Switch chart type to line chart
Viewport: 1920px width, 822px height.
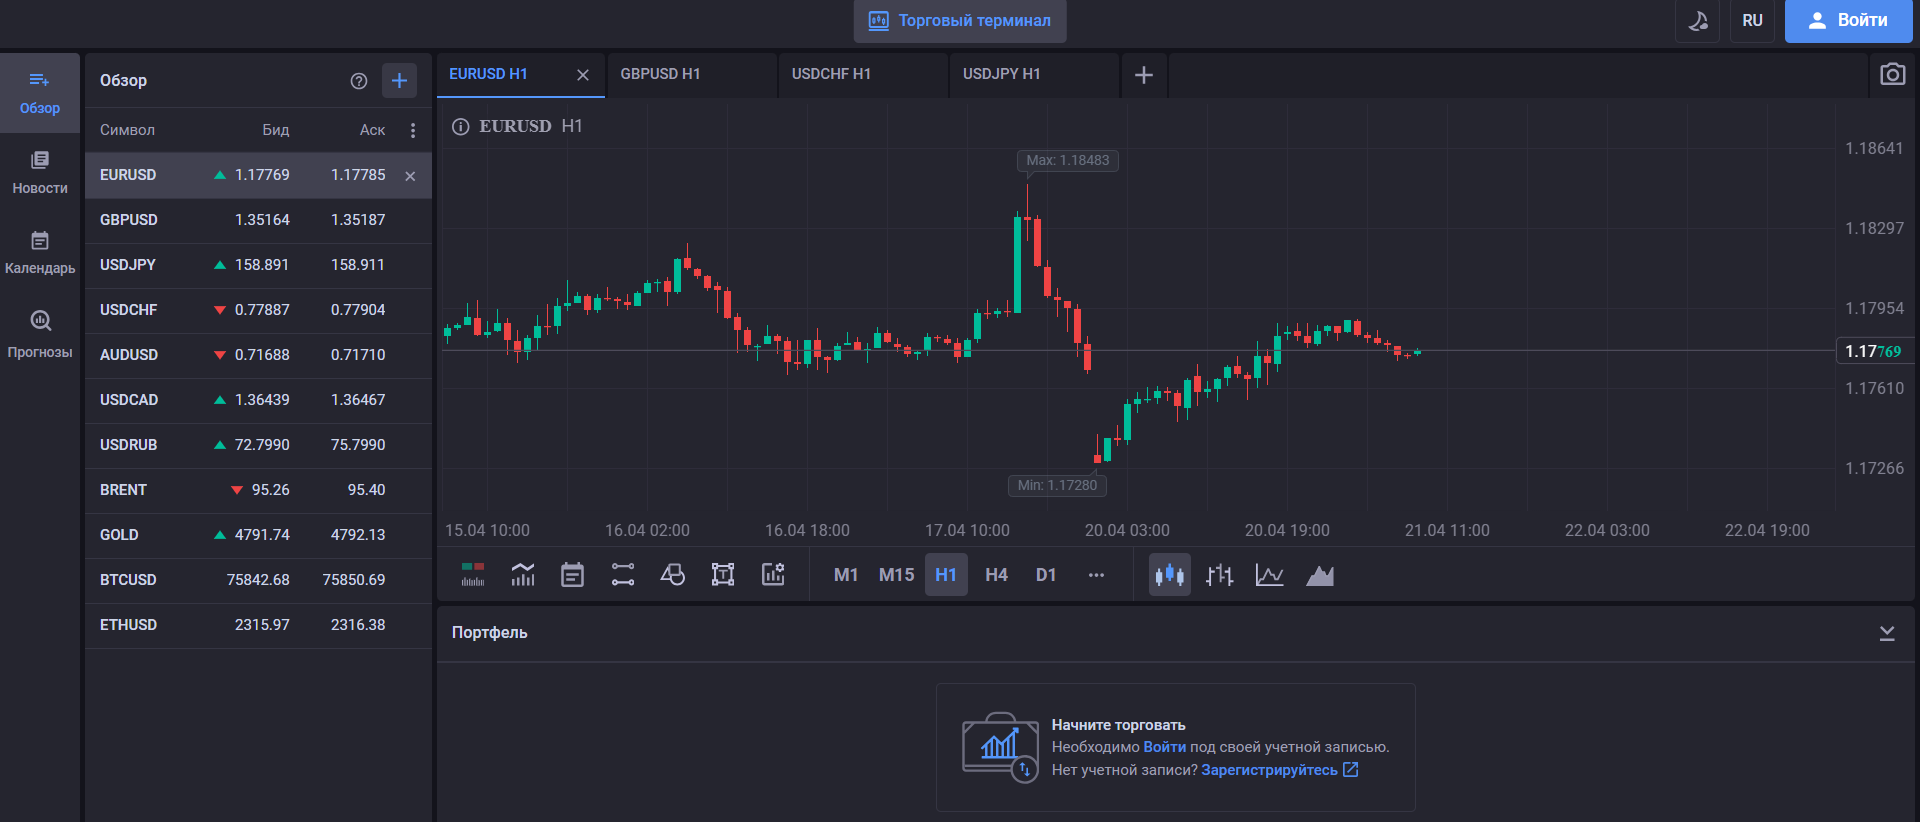[x=1269, y=575]
